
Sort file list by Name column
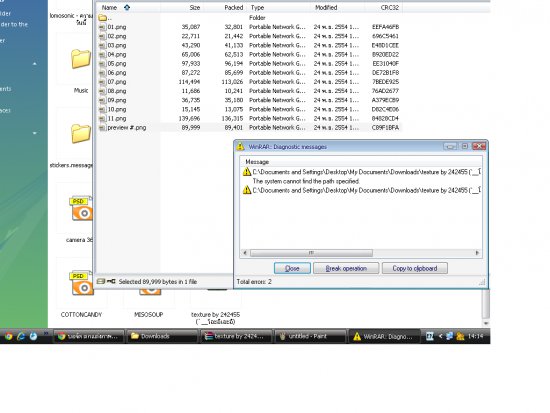[x=109, y=8]
